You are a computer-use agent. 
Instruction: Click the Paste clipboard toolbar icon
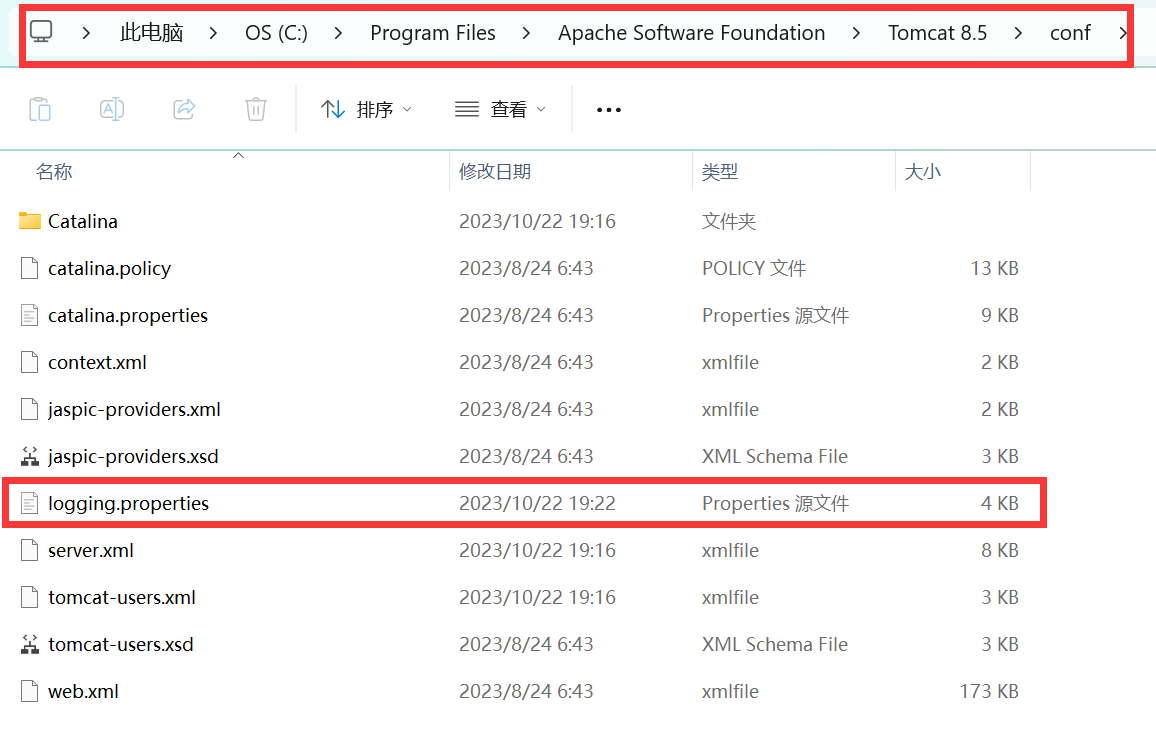coord(40,109)
